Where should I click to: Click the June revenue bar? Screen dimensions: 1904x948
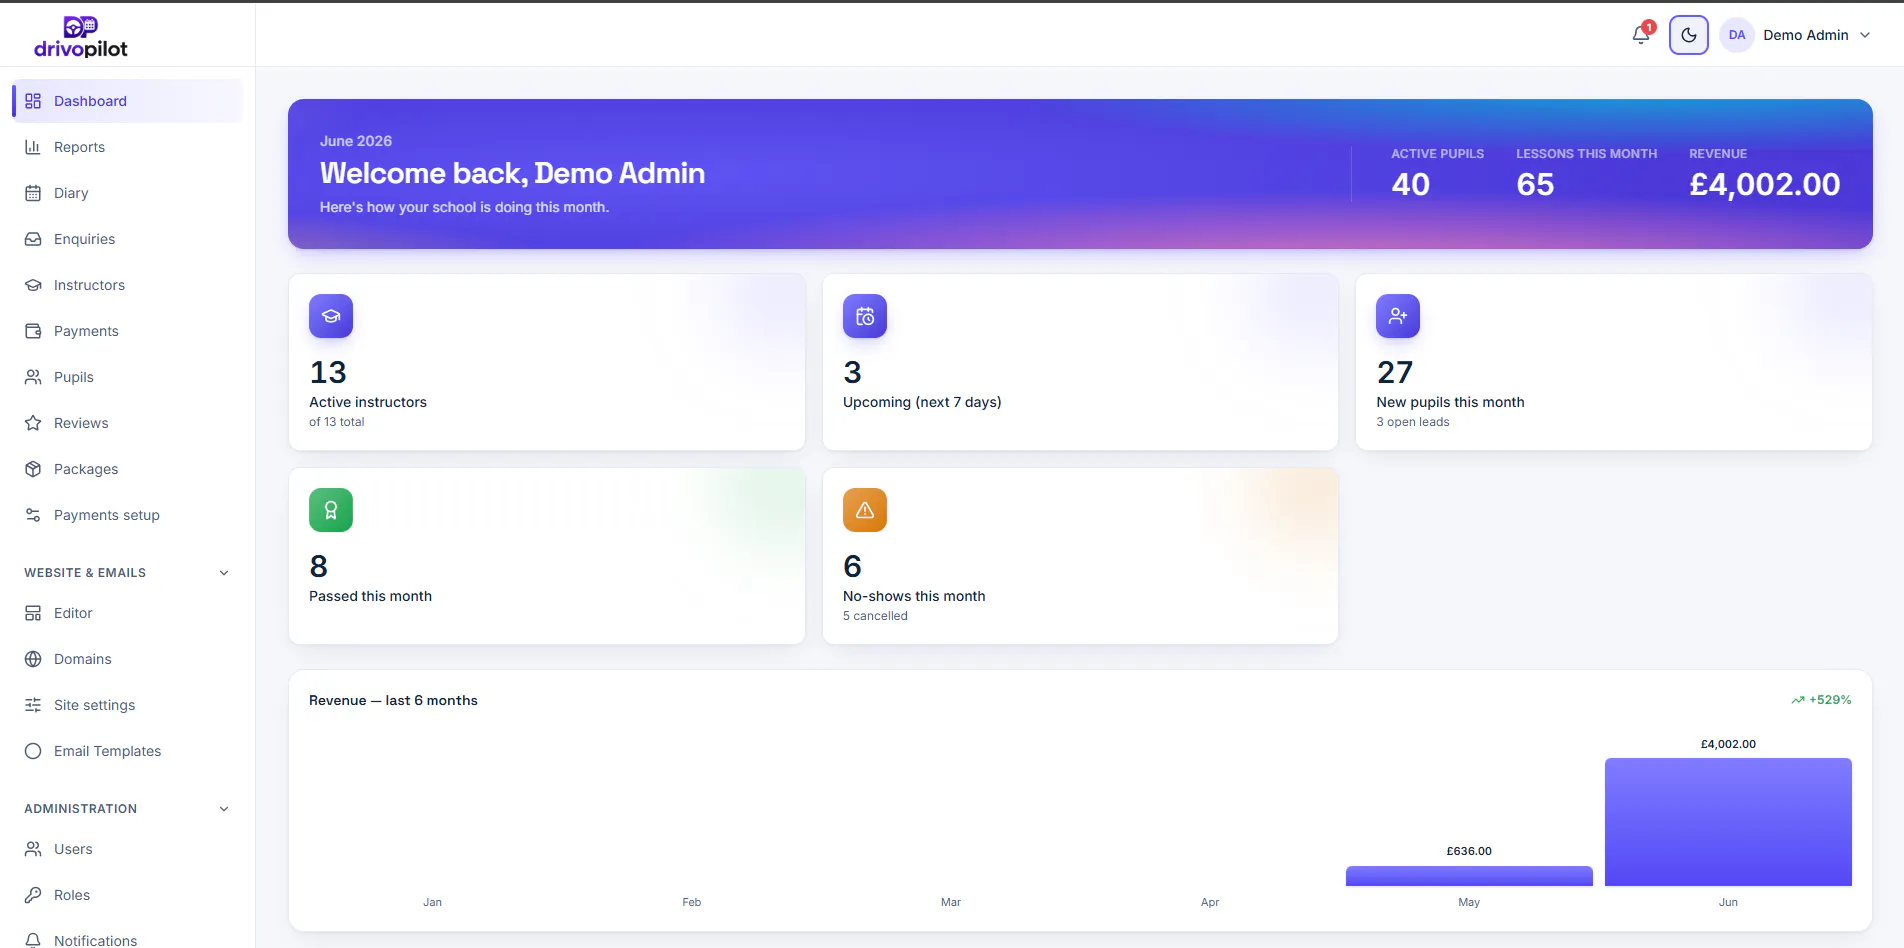(x=1728, y=822)
